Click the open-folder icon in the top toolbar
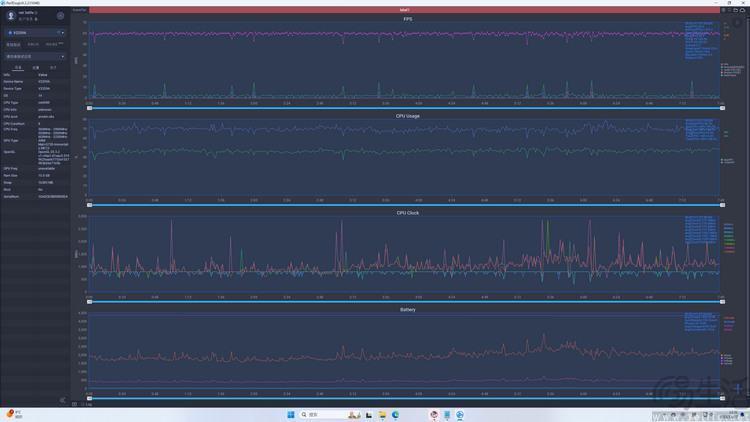Viewport: 750px width, 422px height. [x=736, y=10]
